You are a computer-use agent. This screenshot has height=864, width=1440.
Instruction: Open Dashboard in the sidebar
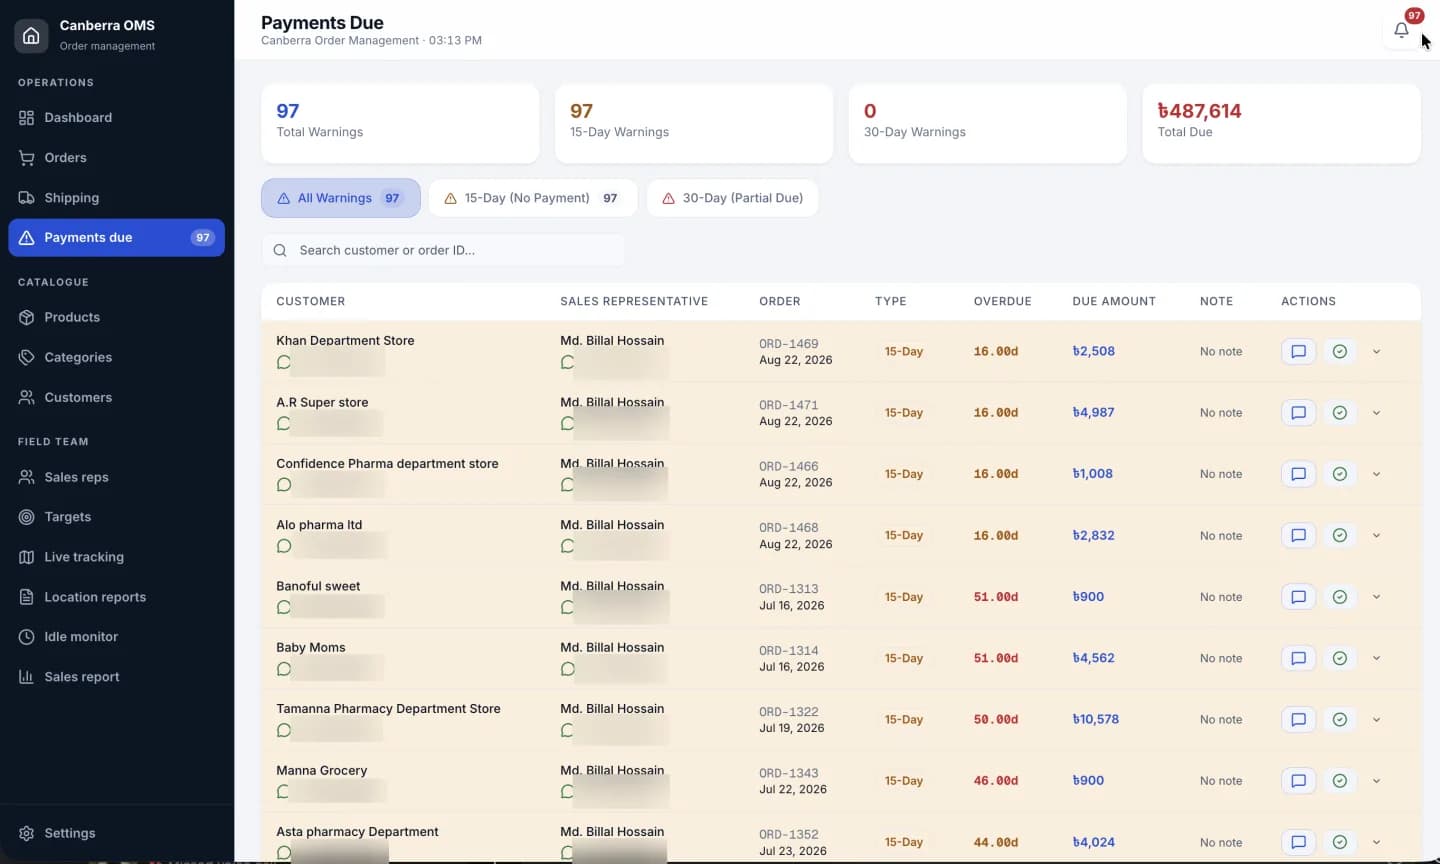tap(116, 117)
